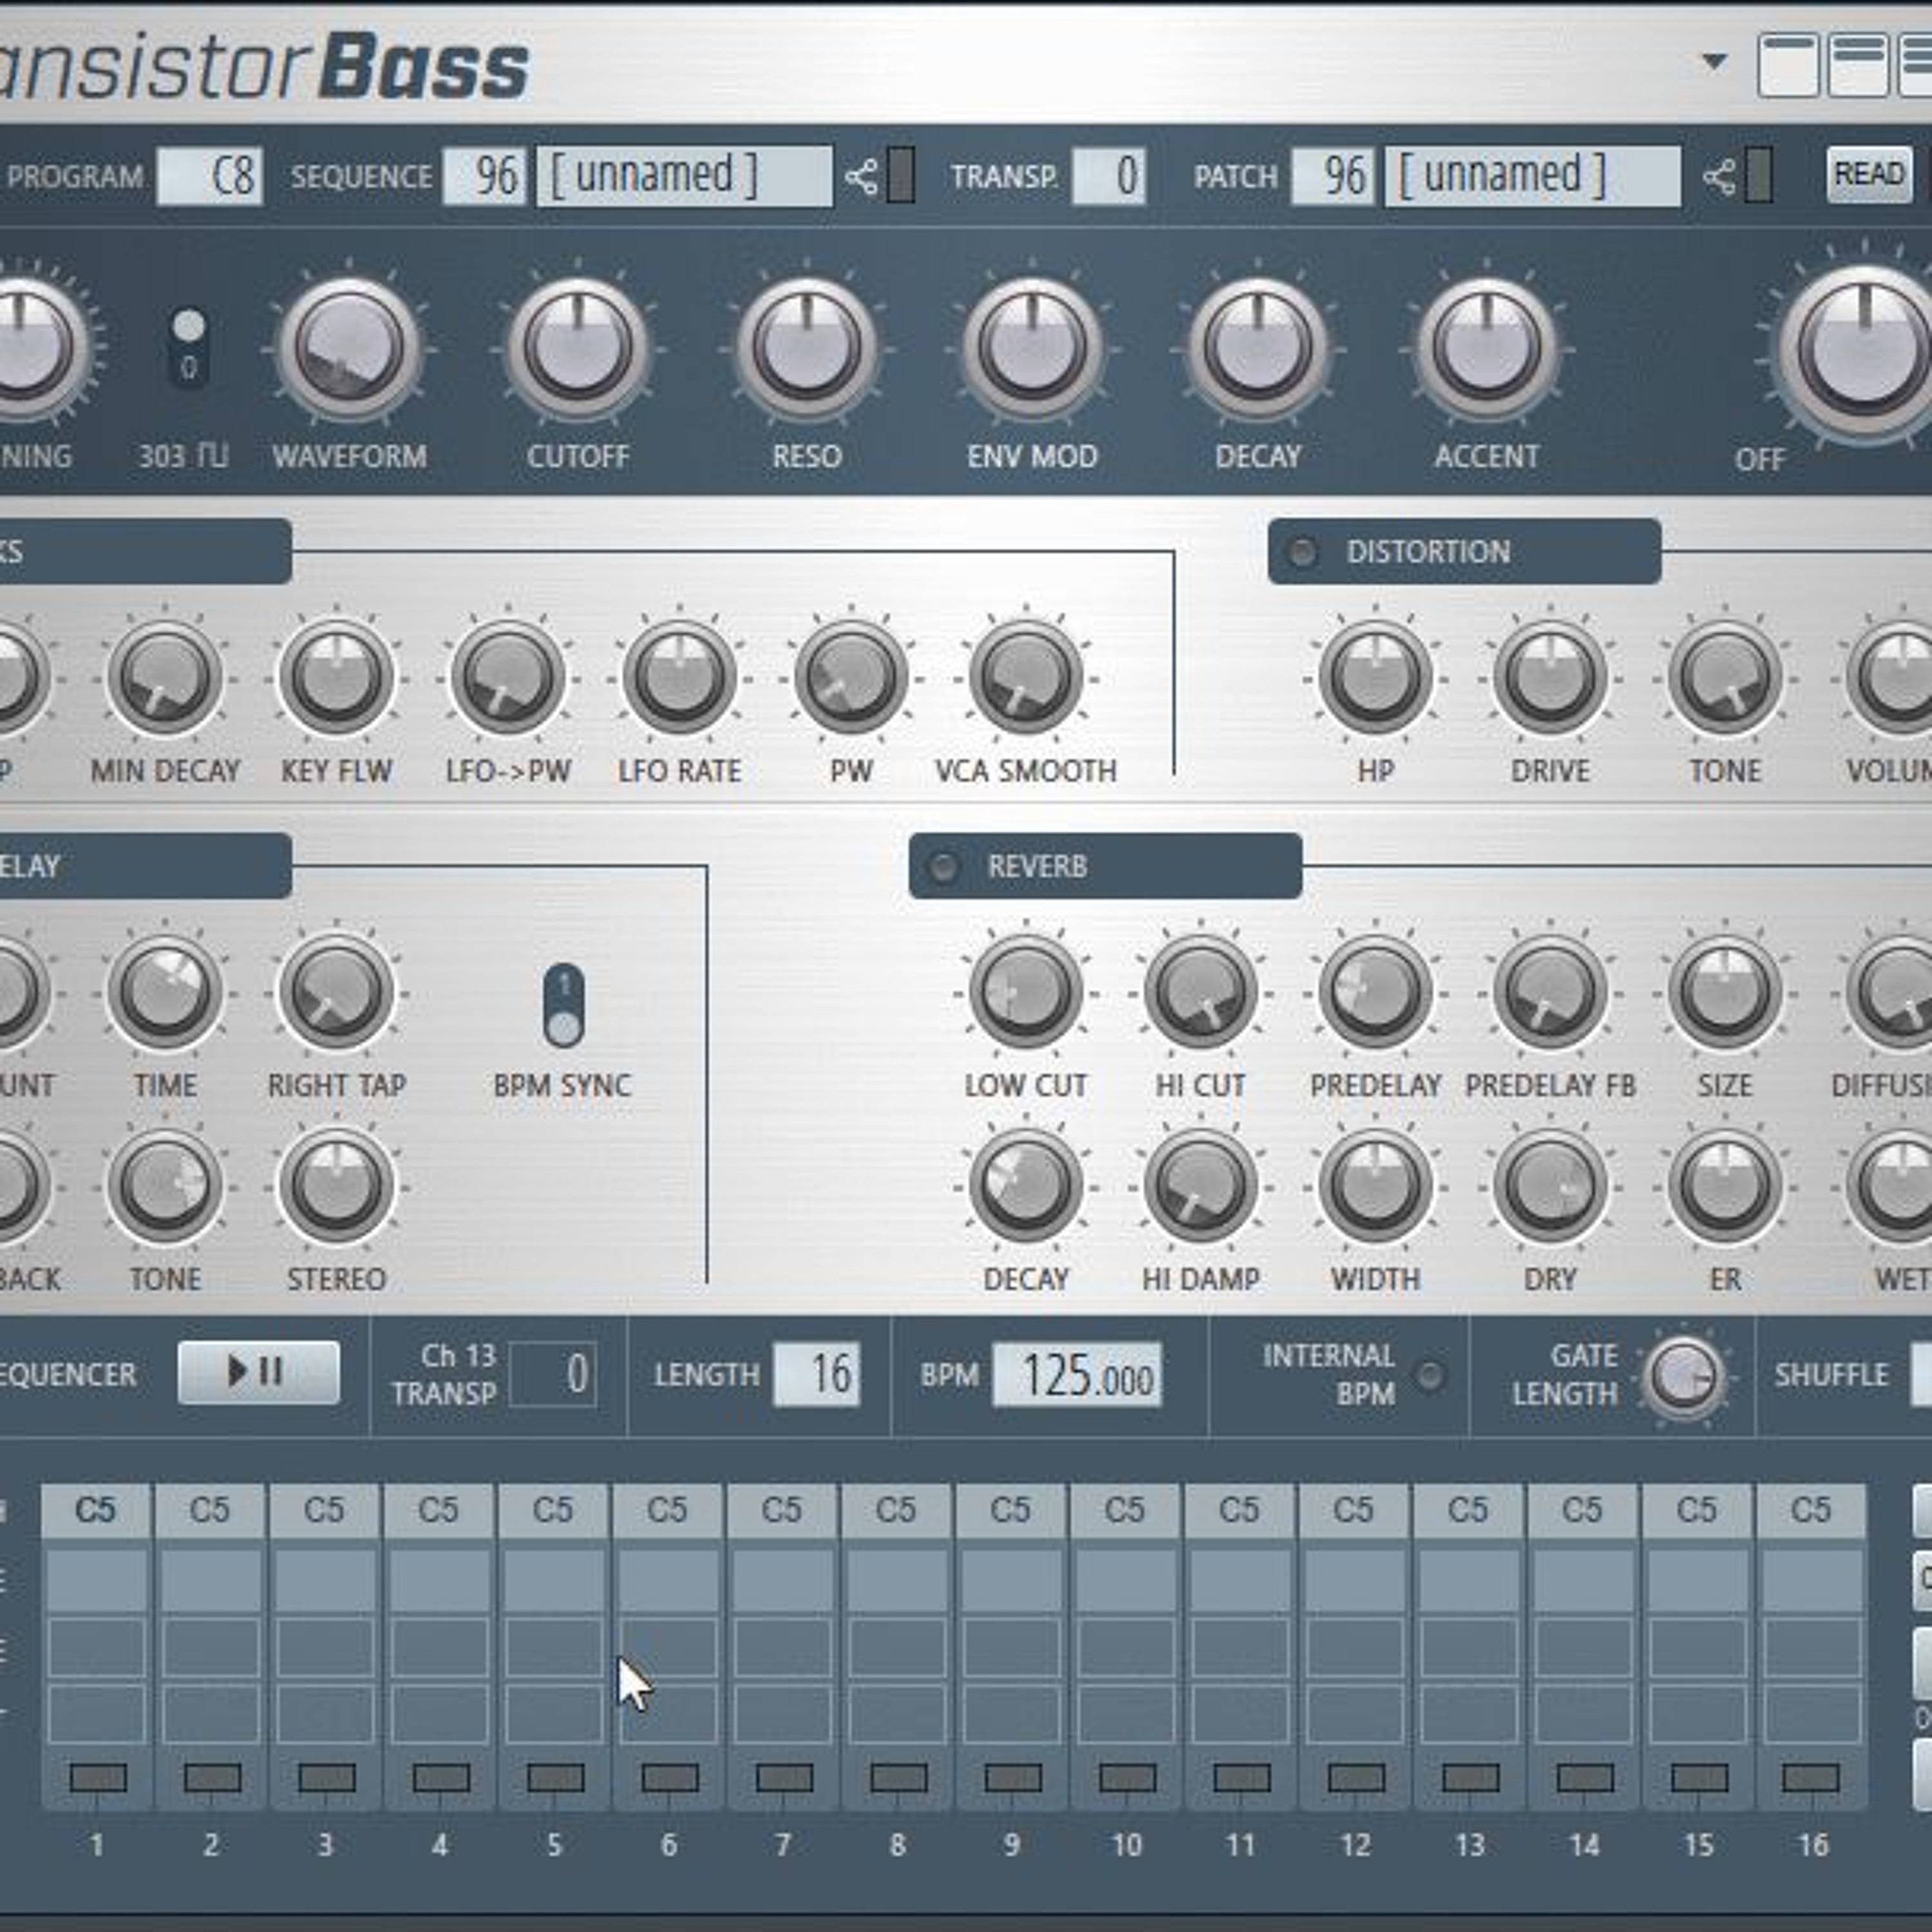1932x1932 pixels.
Task: Click the step 8 note cell C5
Action: 896,1510
